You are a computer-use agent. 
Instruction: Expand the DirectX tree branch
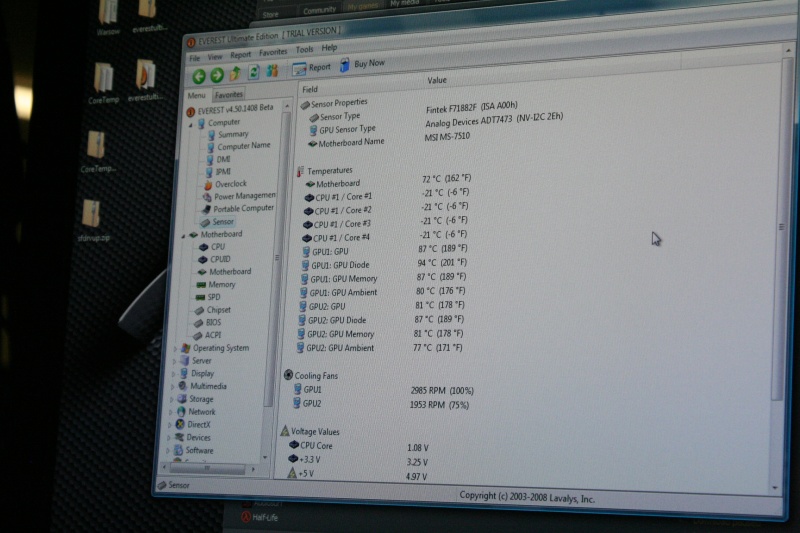point(169,426)
